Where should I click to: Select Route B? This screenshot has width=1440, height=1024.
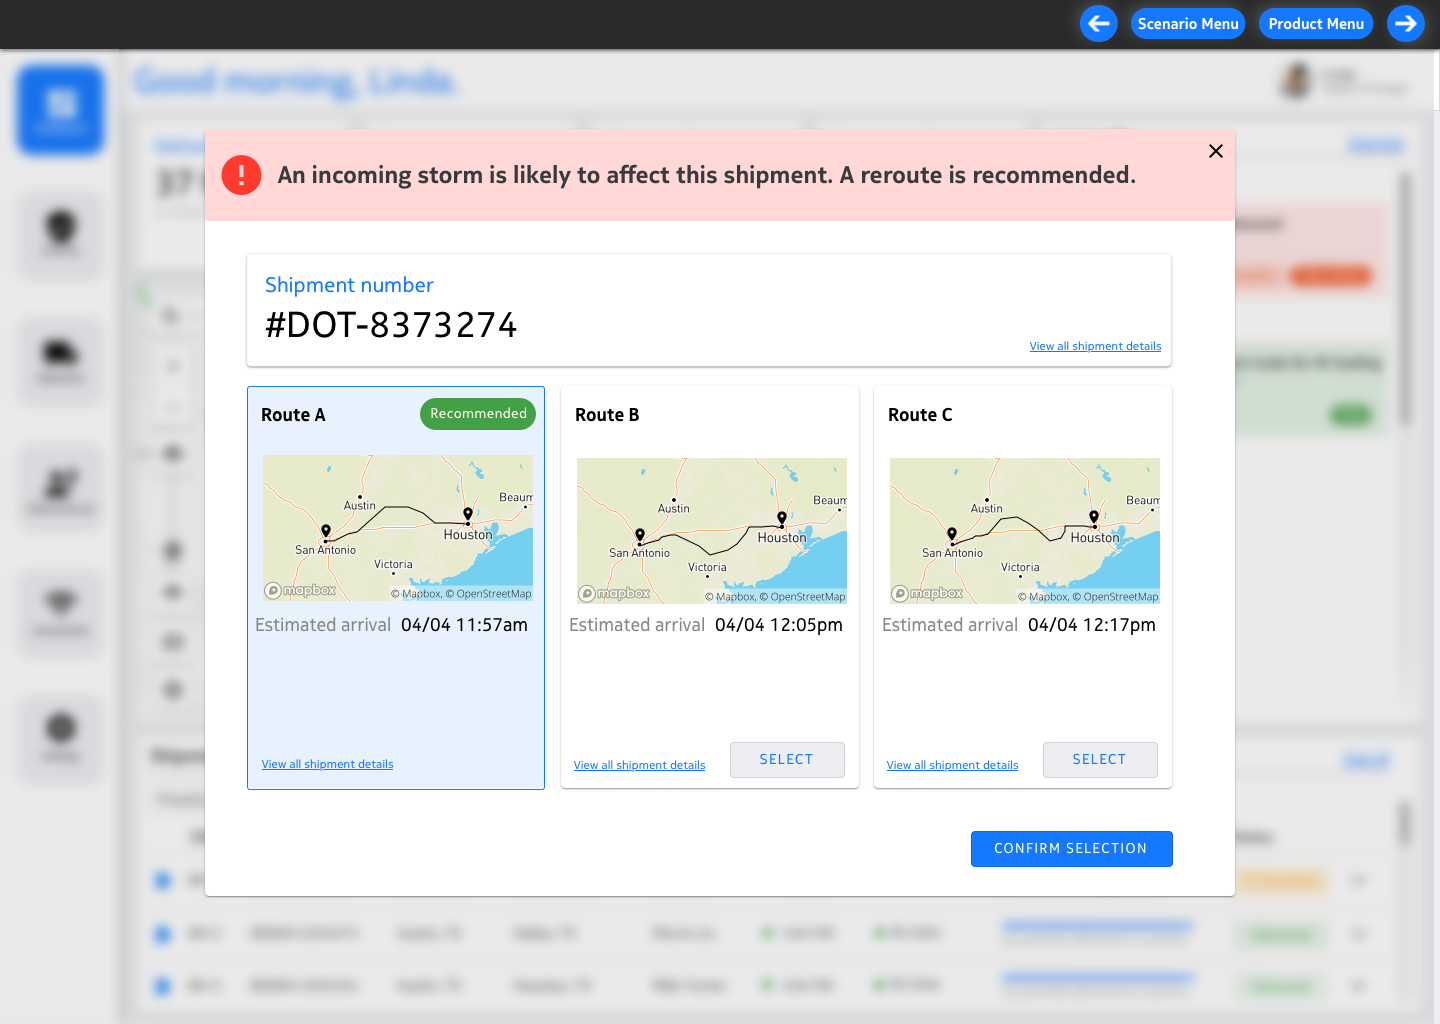click(x=787, y=760)
